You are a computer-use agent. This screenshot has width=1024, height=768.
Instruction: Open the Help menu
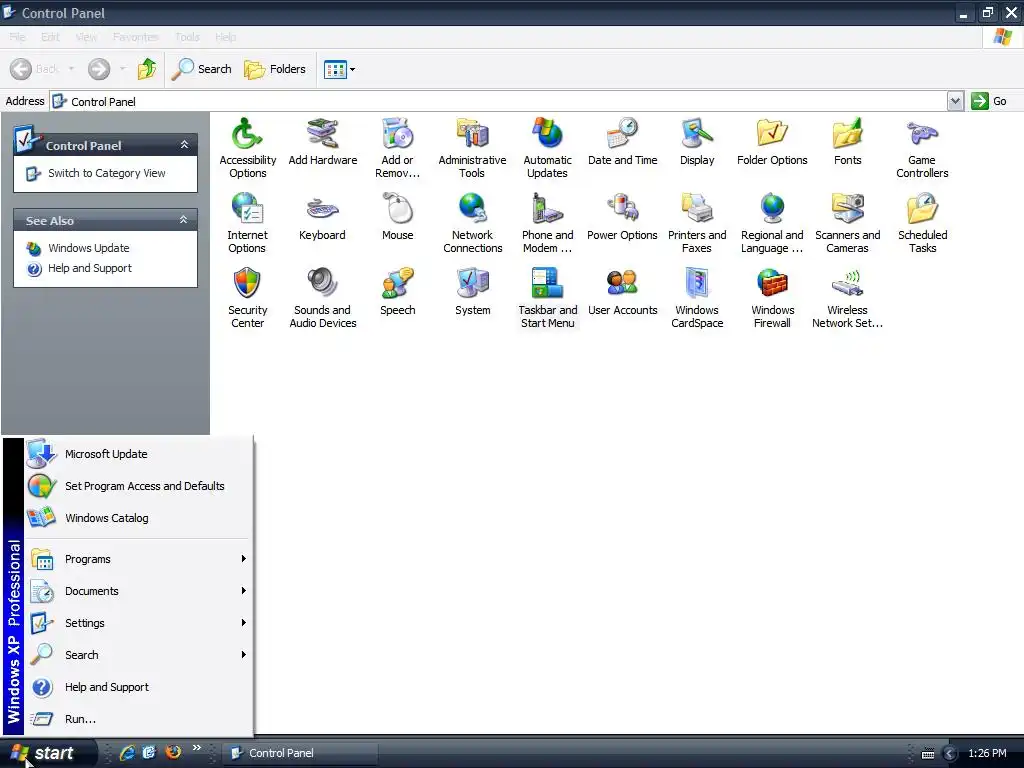point(225,37)
